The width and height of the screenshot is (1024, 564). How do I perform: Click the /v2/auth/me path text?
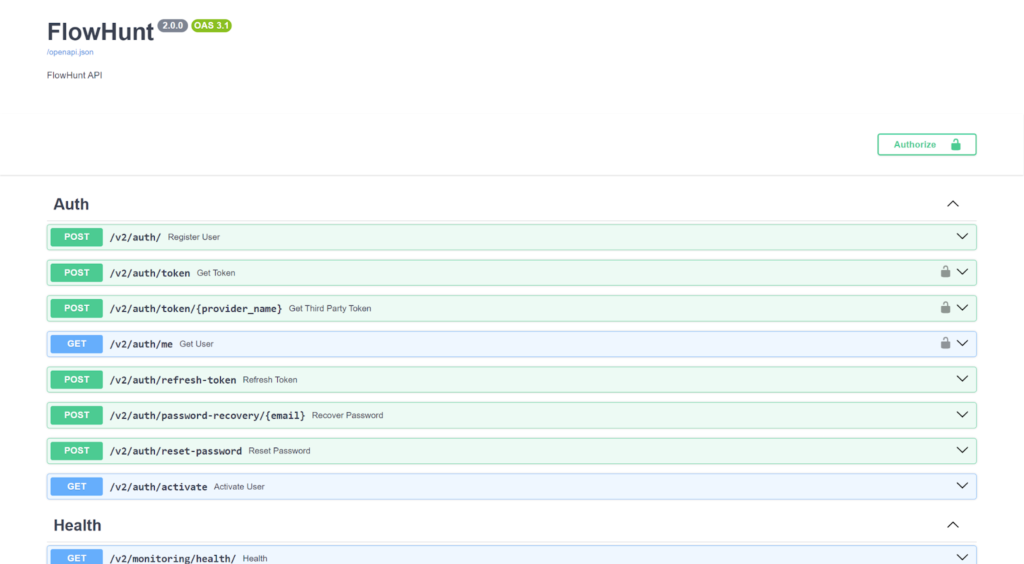(x=141, y=344)
